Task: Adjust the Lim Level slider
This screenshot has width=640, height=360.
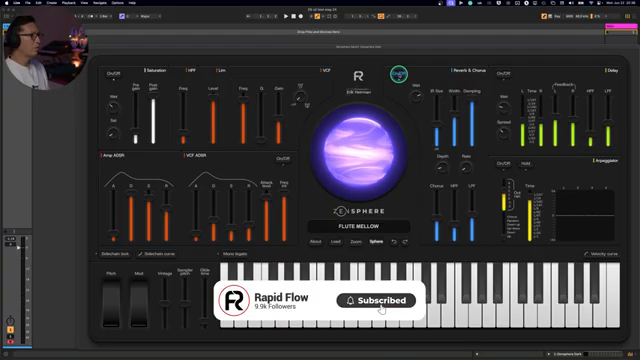Action: coord(213,118)
